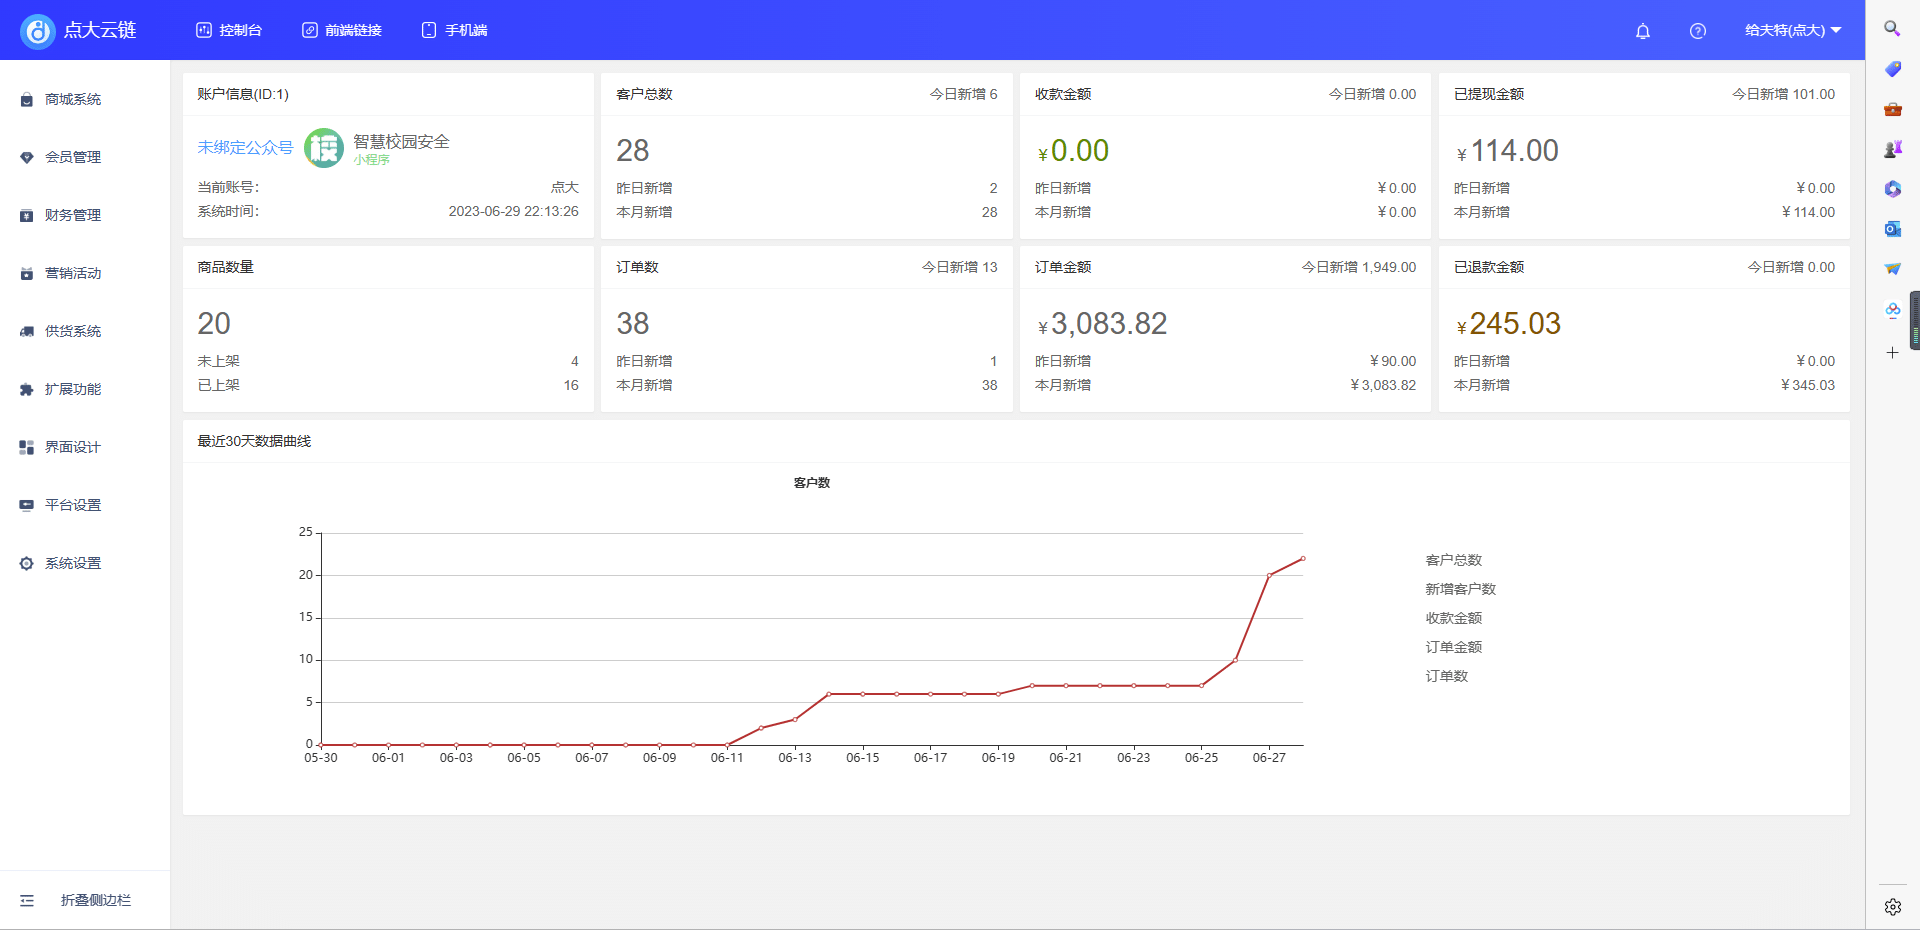Open 会员管理 in the sidebar

click(73, 157)
